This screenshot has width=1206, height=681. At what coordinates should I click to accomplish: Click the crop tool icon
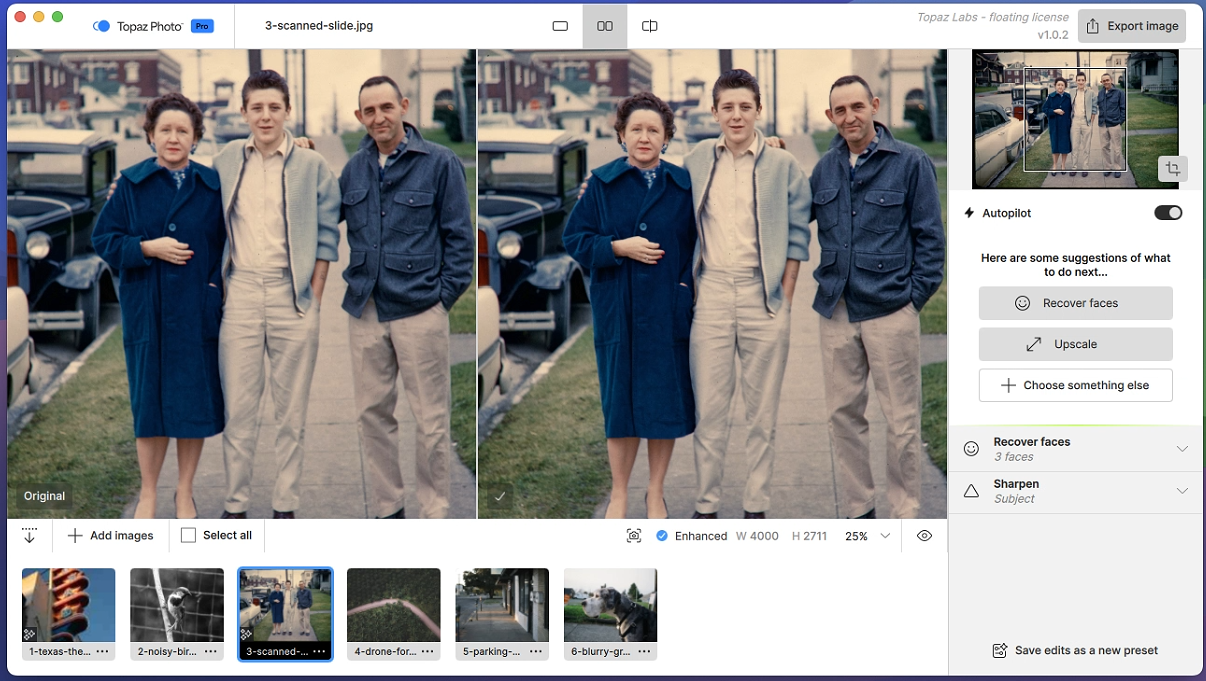pyautogui.click(x=1173, y=169)
